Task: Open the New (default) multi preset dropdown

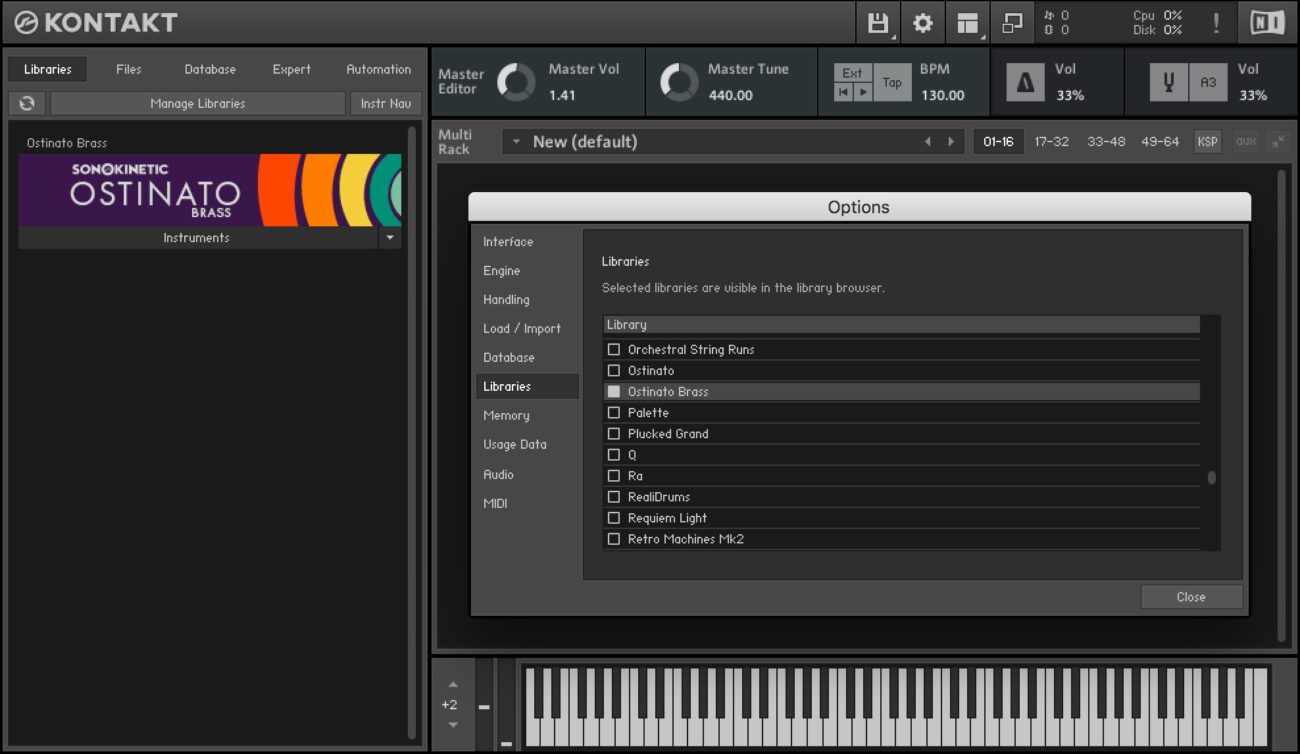Action: (517, 142)
